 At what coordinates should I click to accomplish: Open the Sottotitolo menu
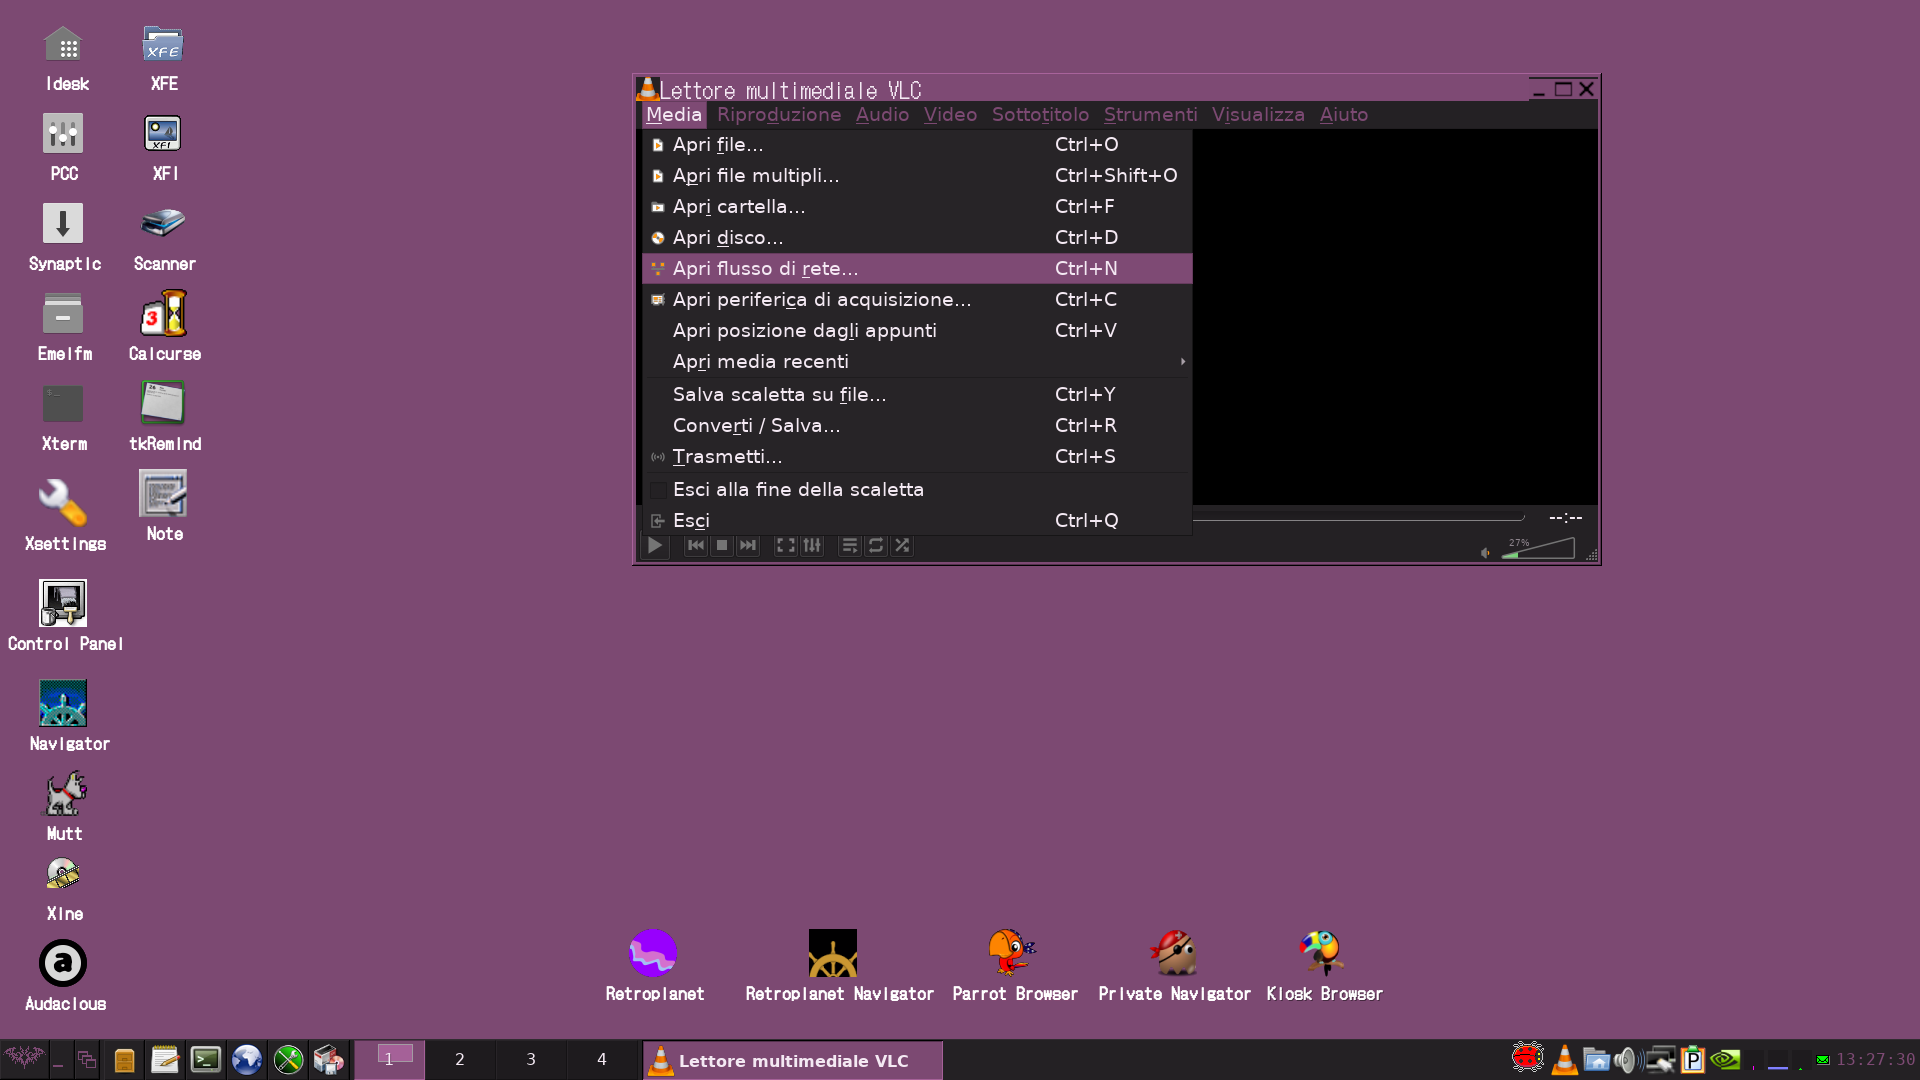point(1040,115)
